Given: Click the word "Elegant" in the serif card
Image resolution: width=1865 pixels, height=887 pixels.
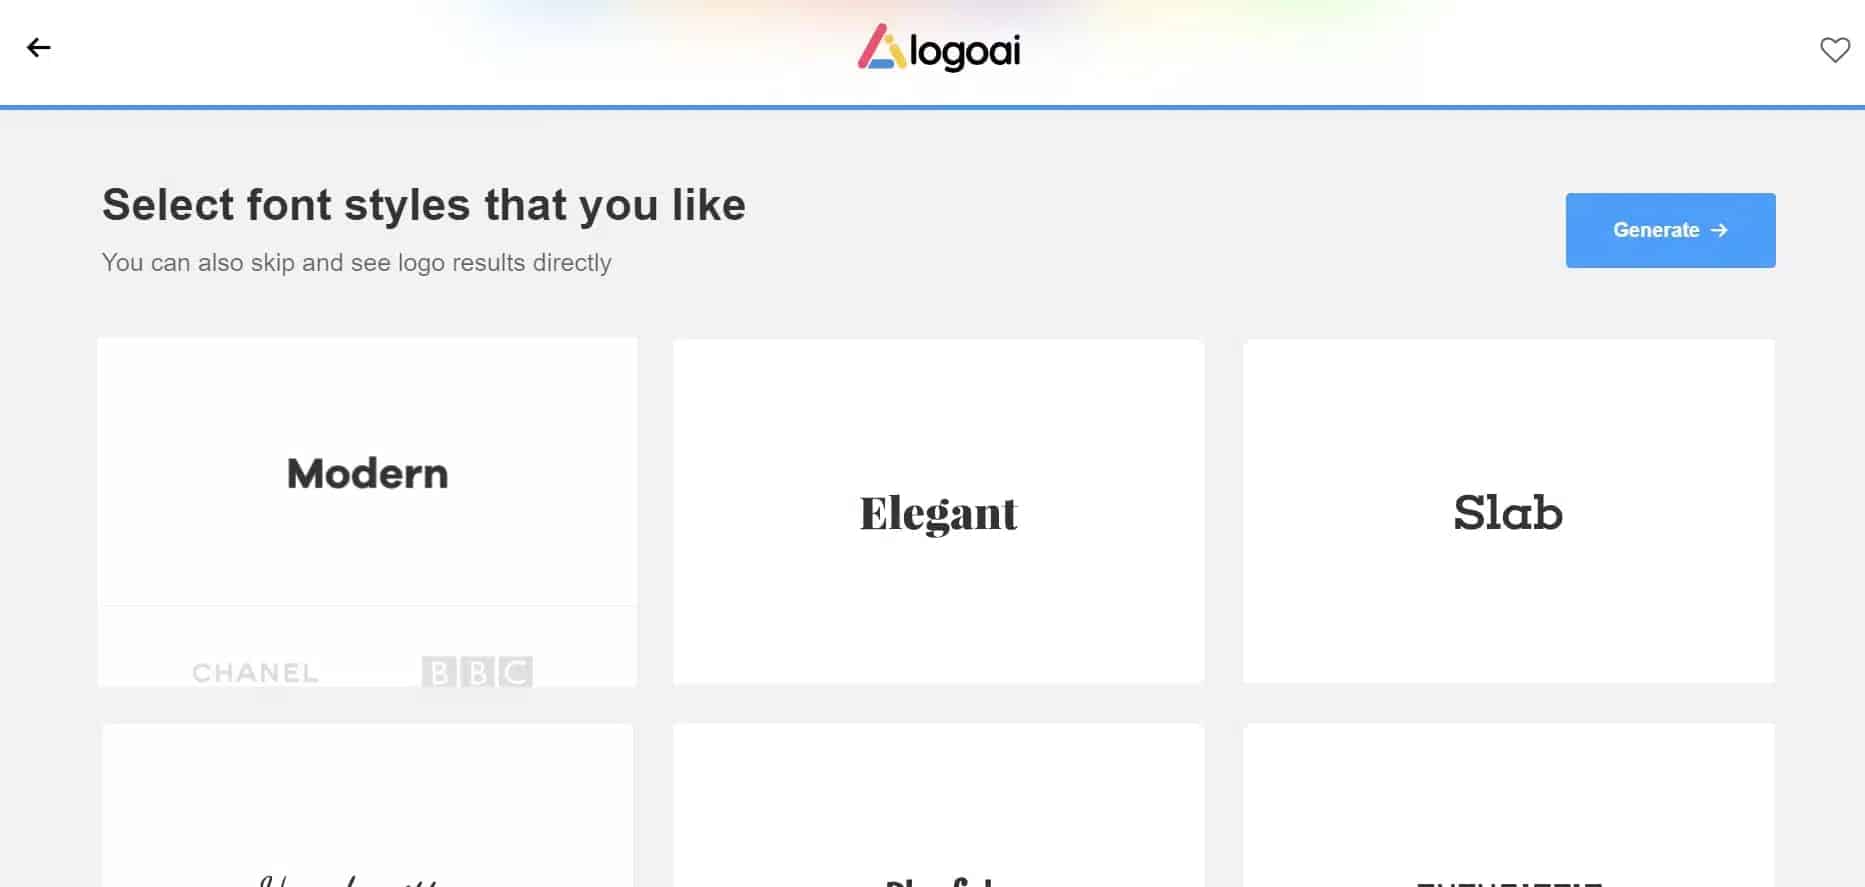Looking at the screenshot, I should [938, 514].
